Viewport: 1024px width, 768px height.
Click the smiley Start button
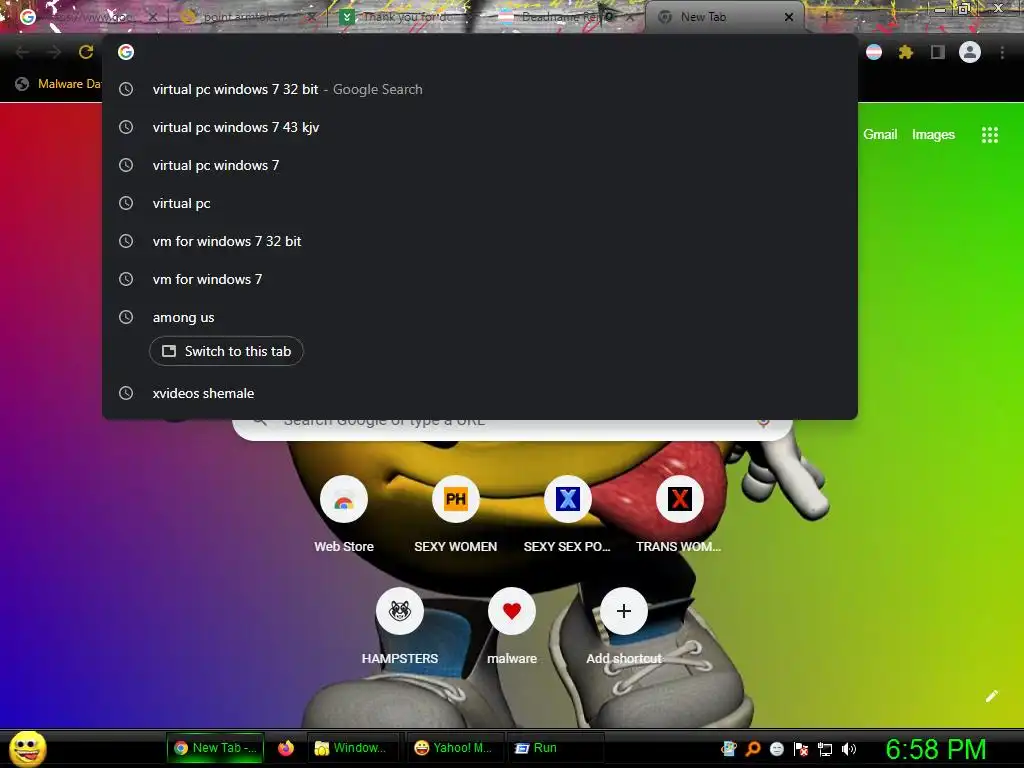pos(27,748)
